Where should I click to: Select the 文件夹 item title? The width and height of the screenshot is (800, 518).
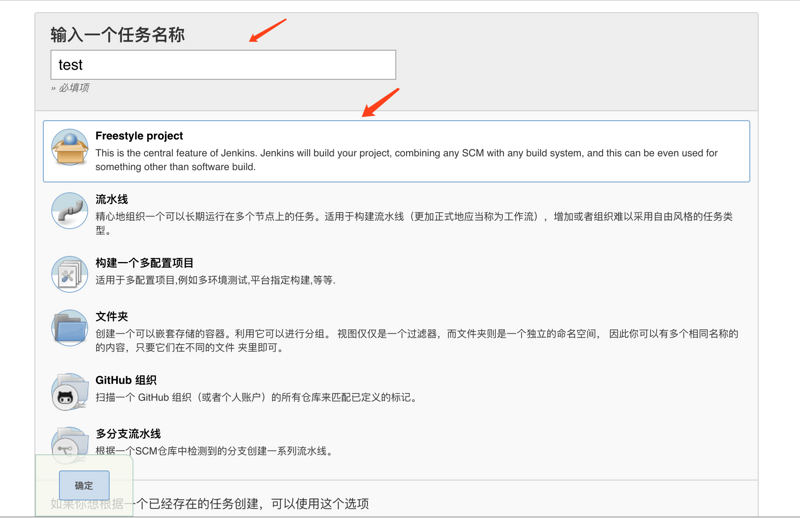click(x=112, y=316)
